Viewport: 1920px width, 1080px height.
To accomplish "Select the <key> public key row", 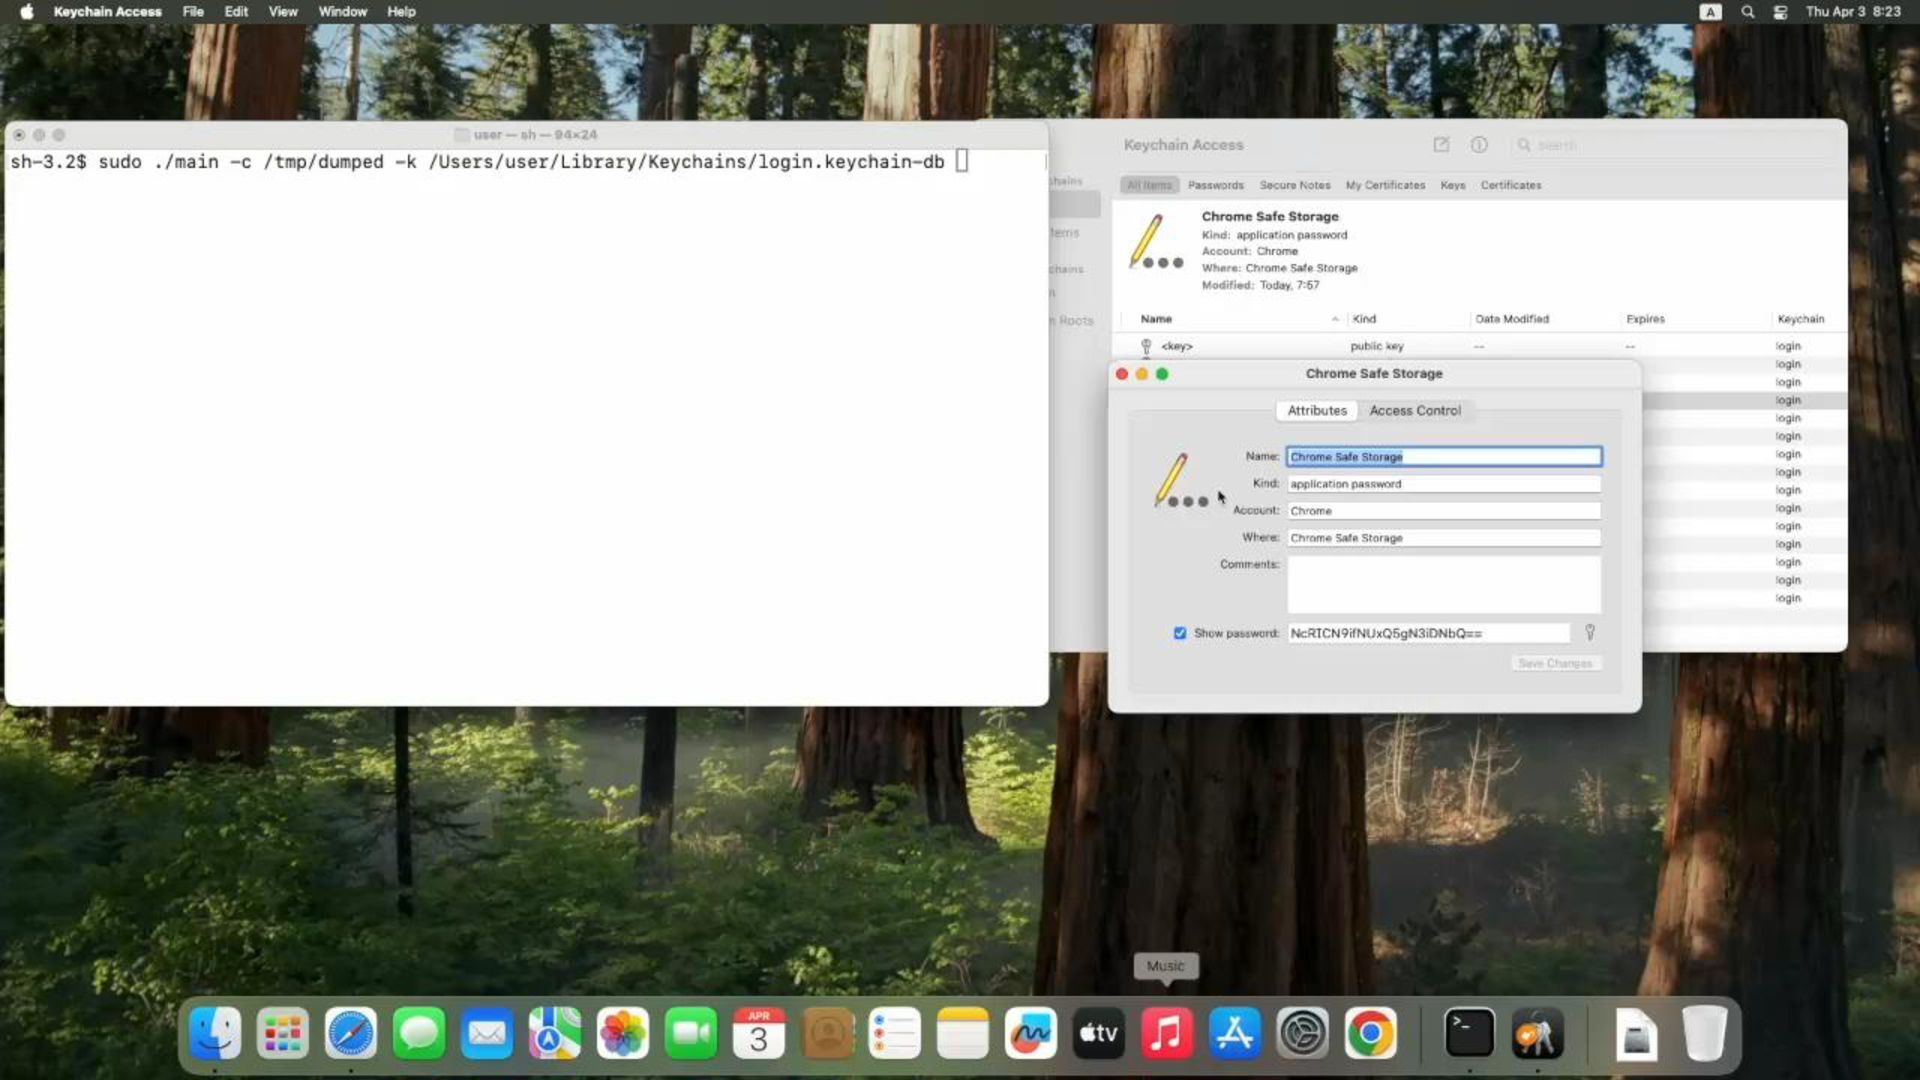I will (x=1478, y=346).
